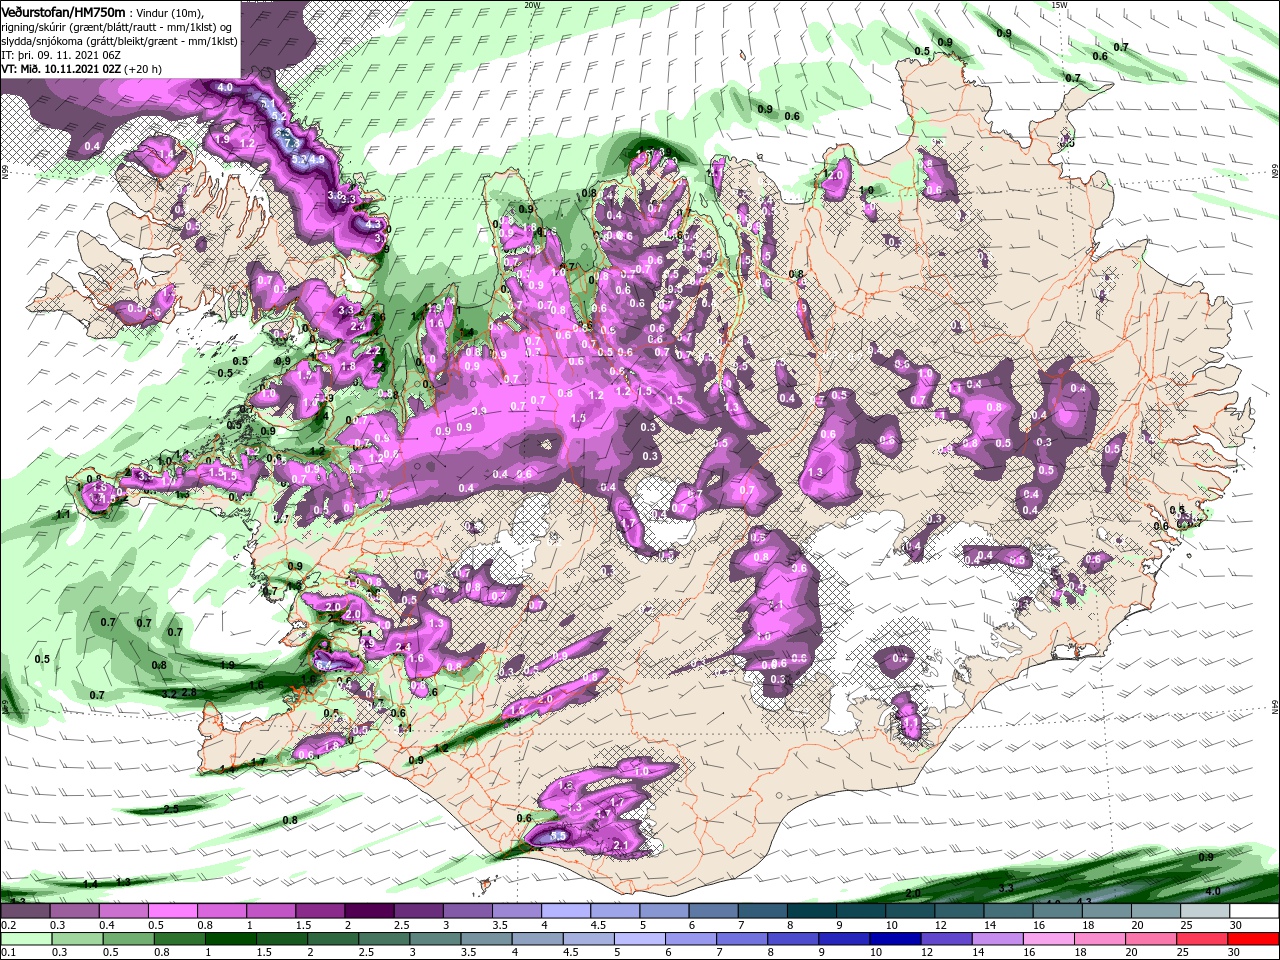Pick the bright pink upper swatch between 0.5 and 0.8
Screen dimensions: 1280x960
[172, 911]
